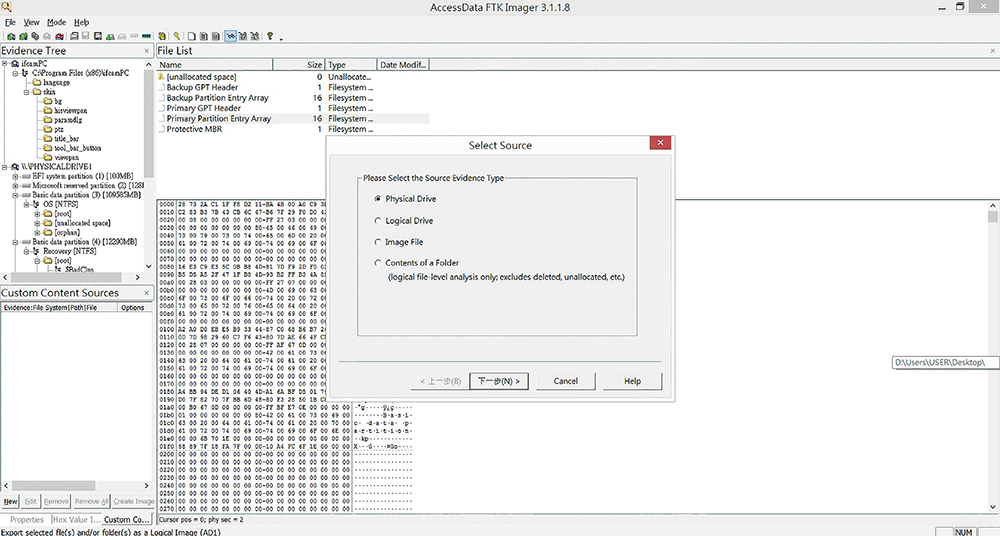Open the File menu
1000x536 pixels.
pyautogui.click(x=10, y=22)
